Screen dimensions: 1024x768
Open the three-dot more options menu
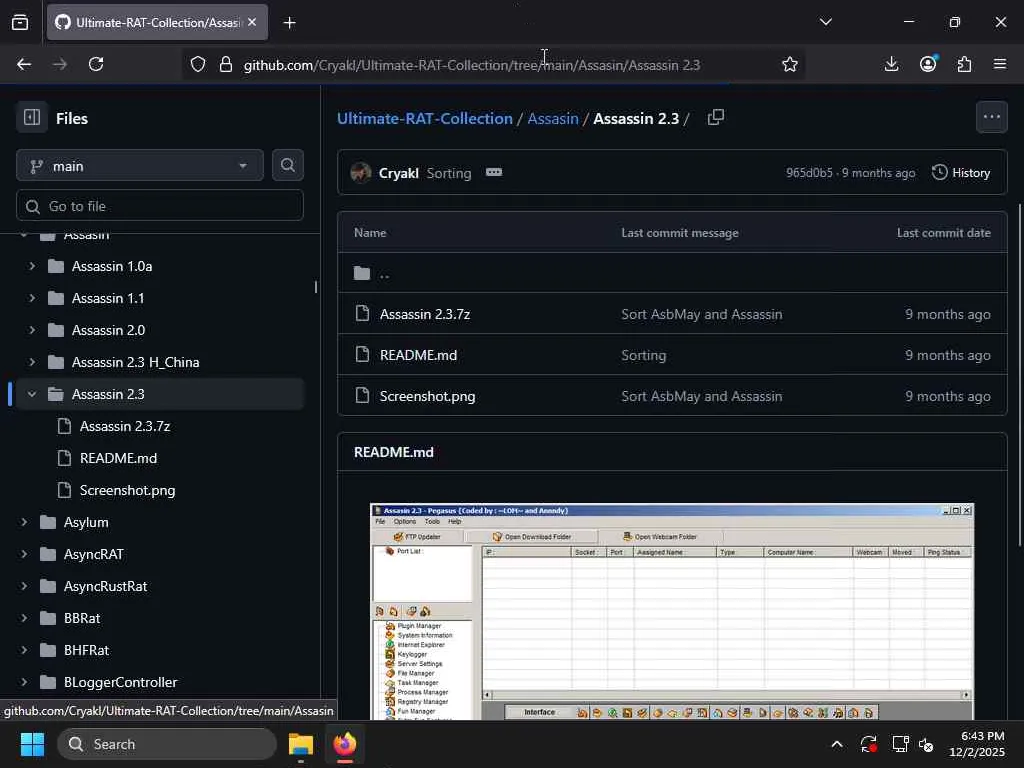tap(991, 117)
